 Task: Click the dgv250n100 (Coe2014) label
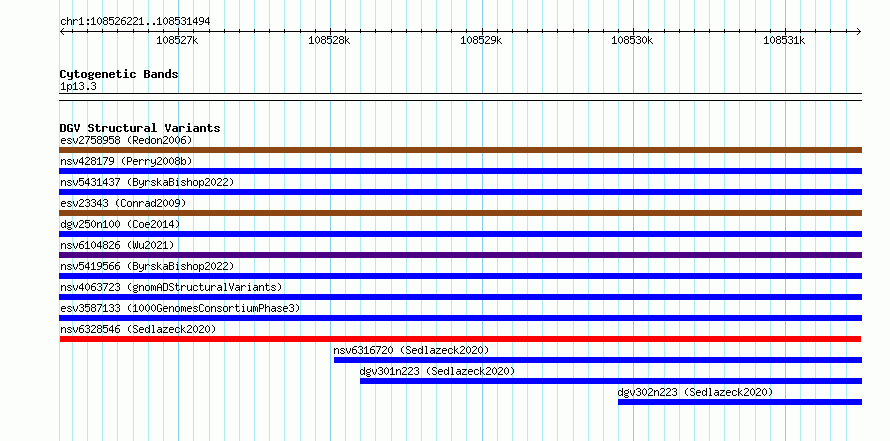coord(120,224)
